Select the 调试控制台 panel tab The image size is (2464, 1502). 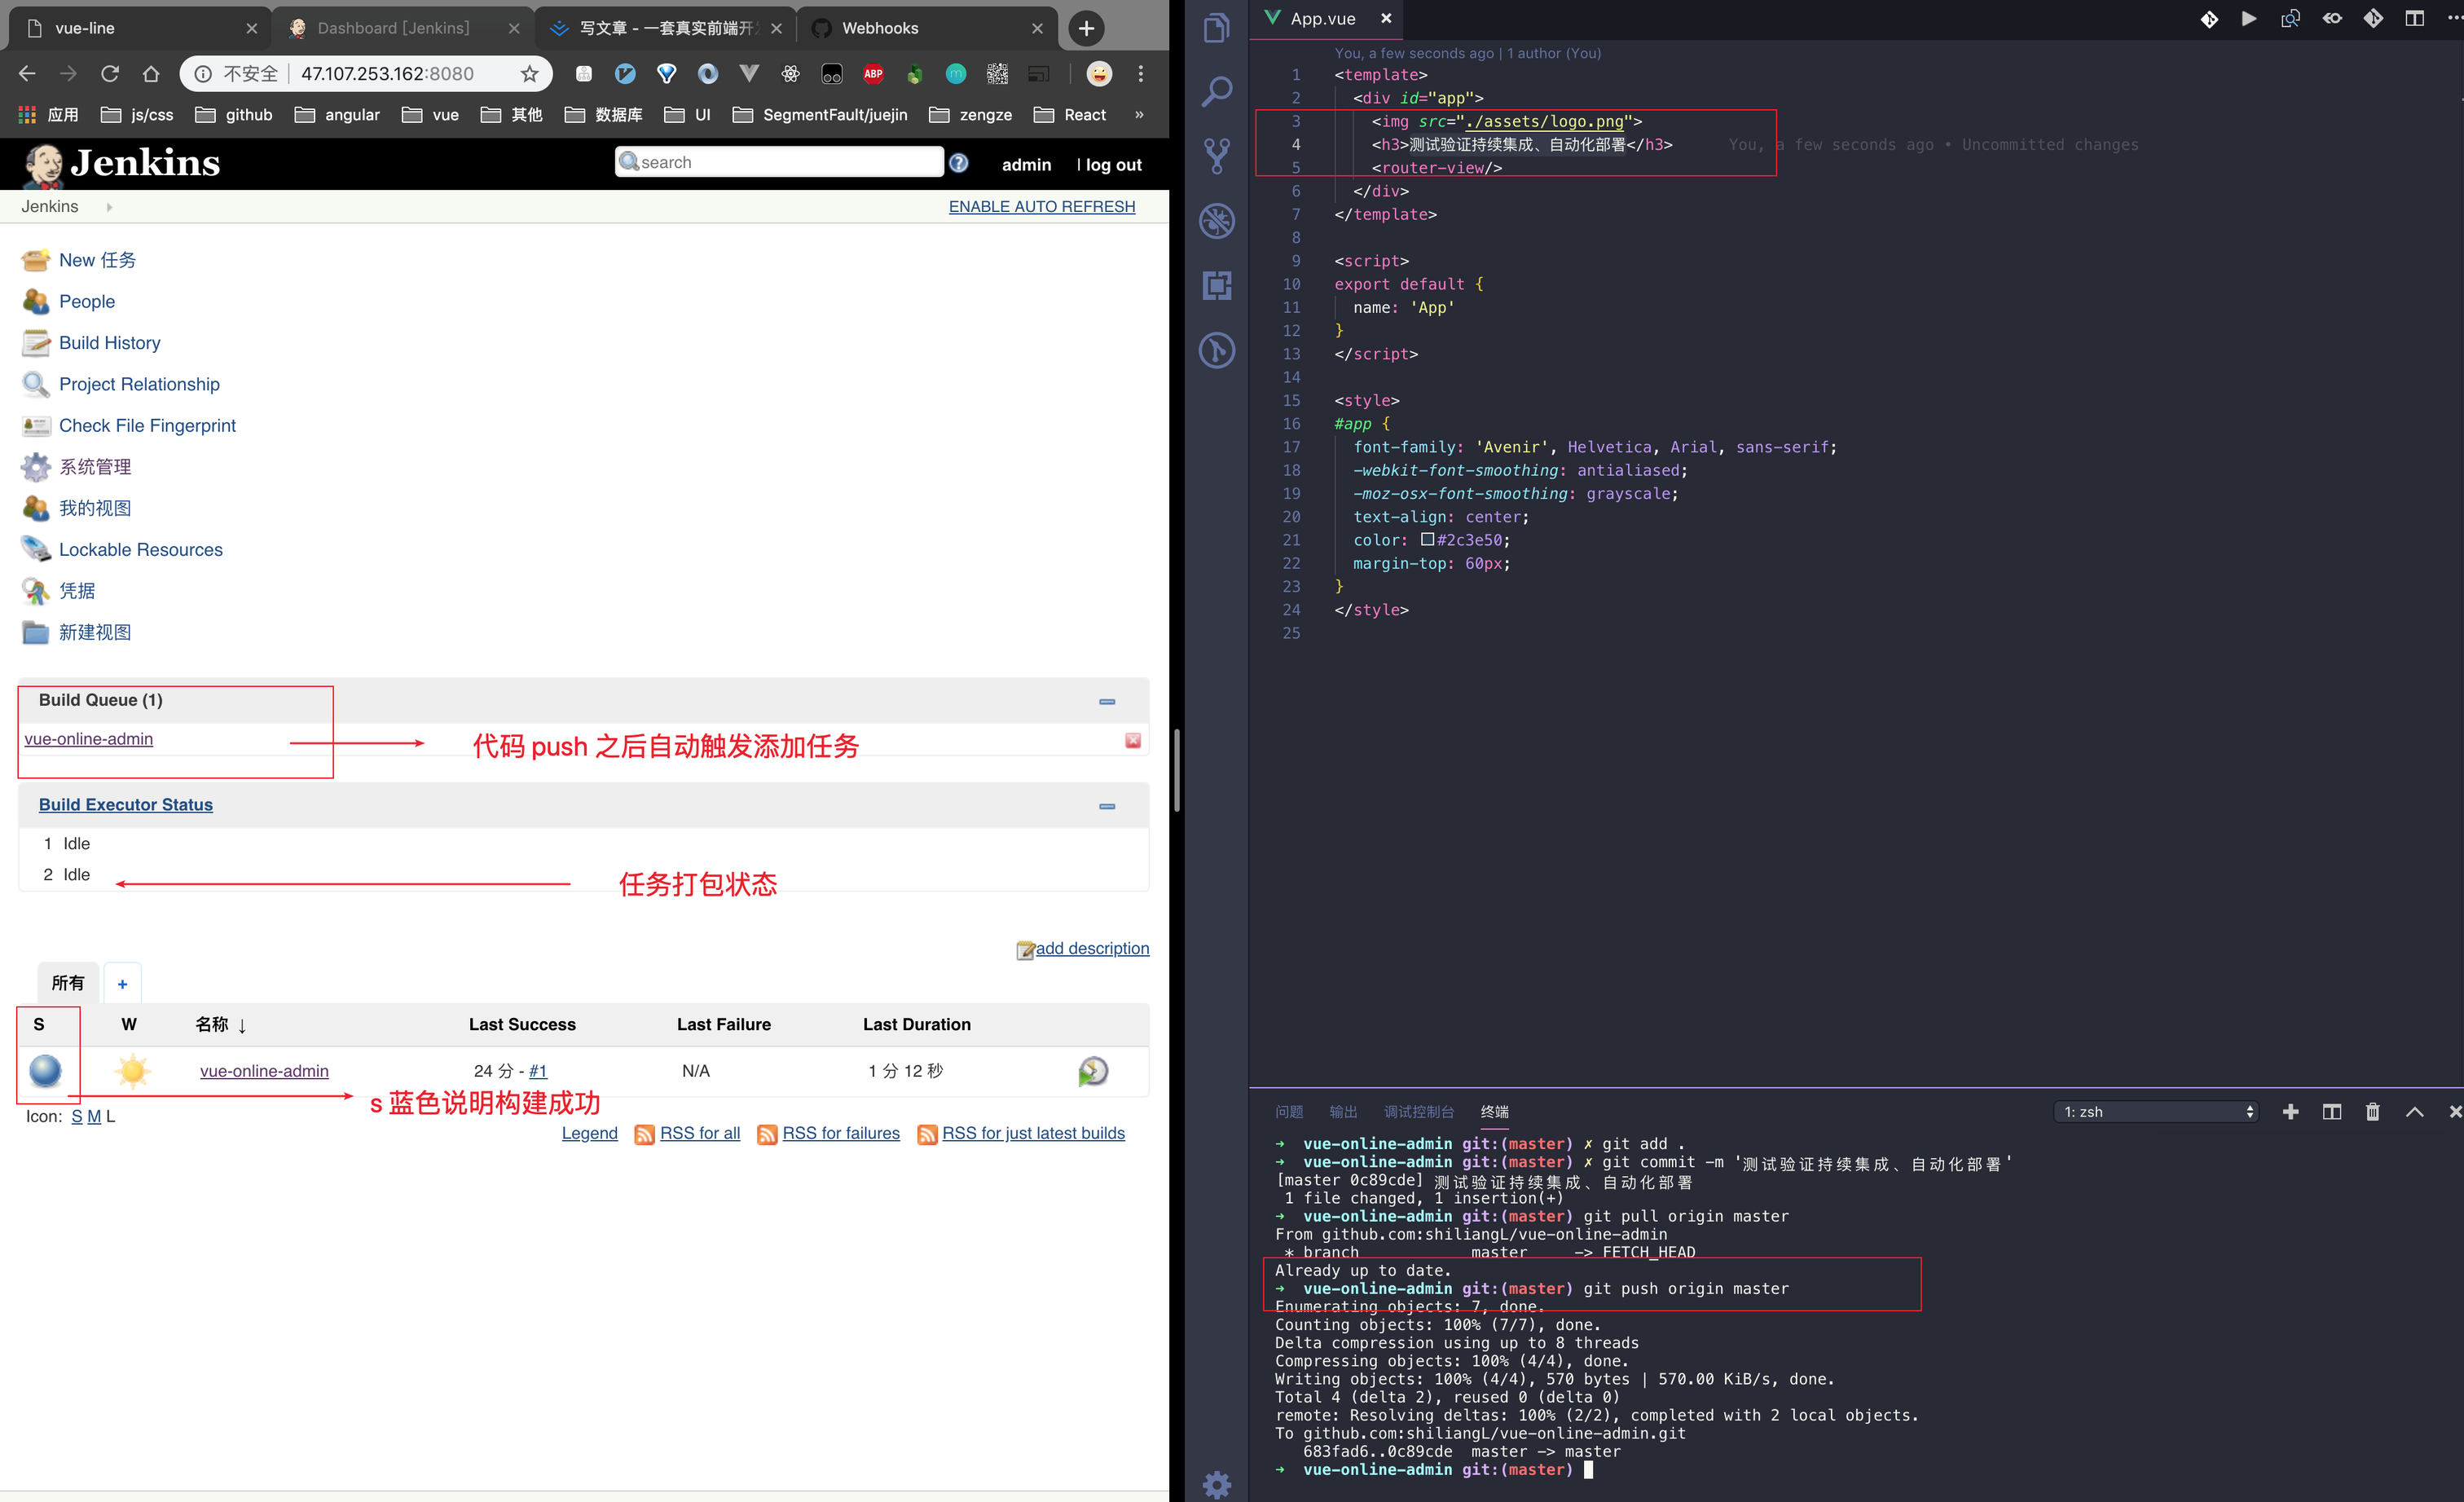click(x=1418, y=1112)
